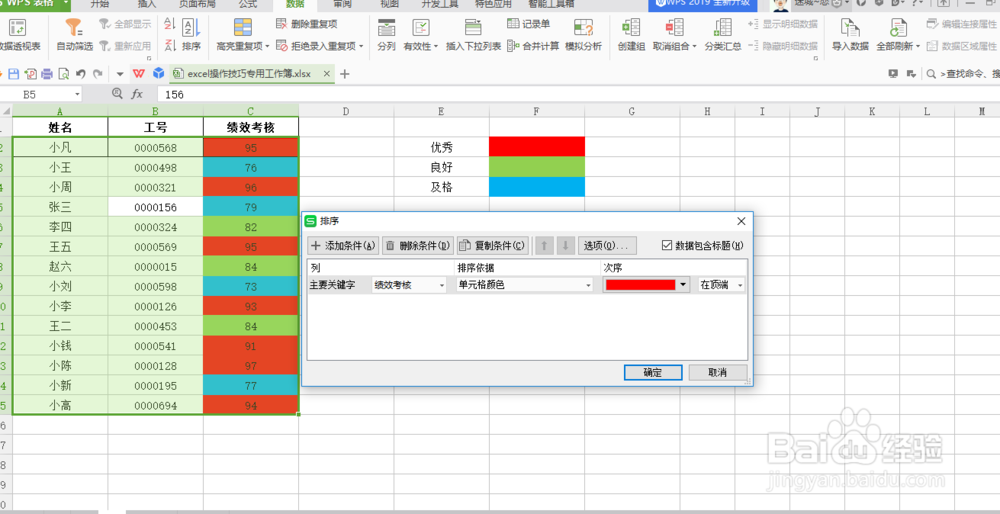1000x514 pixels.
Task: Select column D header
Action: coord(346,111)
